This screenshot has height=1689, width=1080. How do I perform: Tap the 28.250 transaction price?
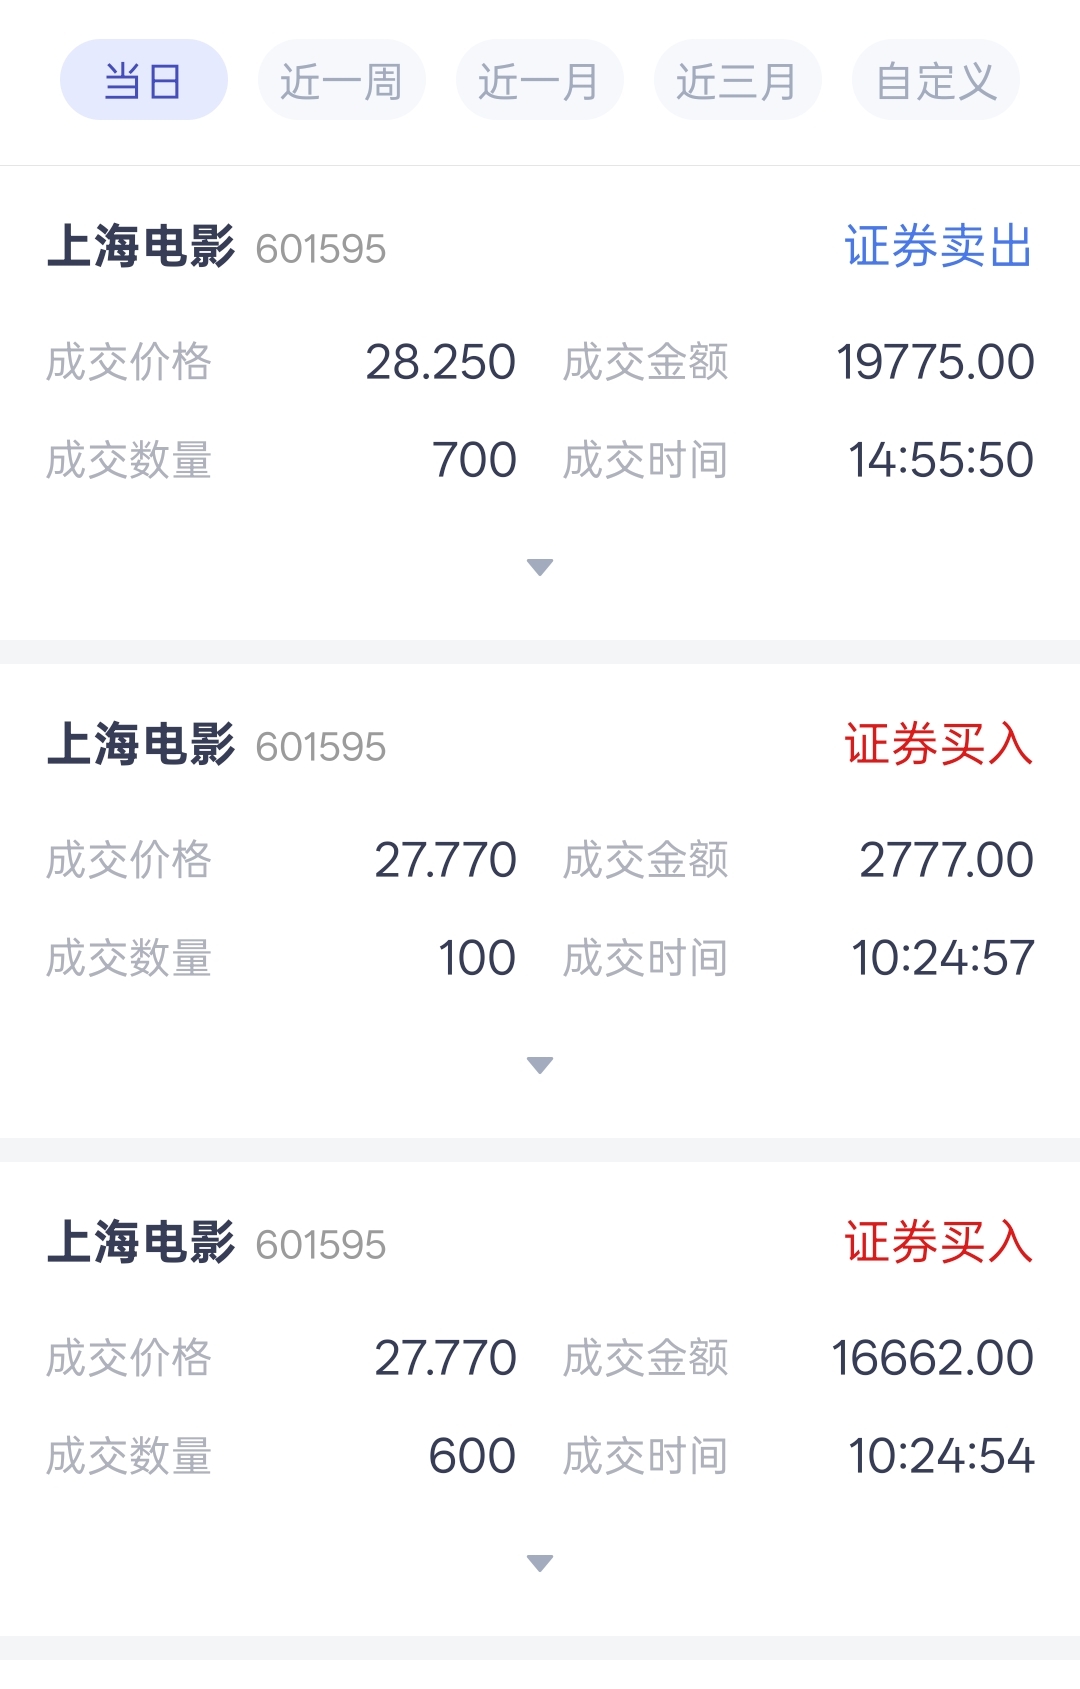point(441,362)
